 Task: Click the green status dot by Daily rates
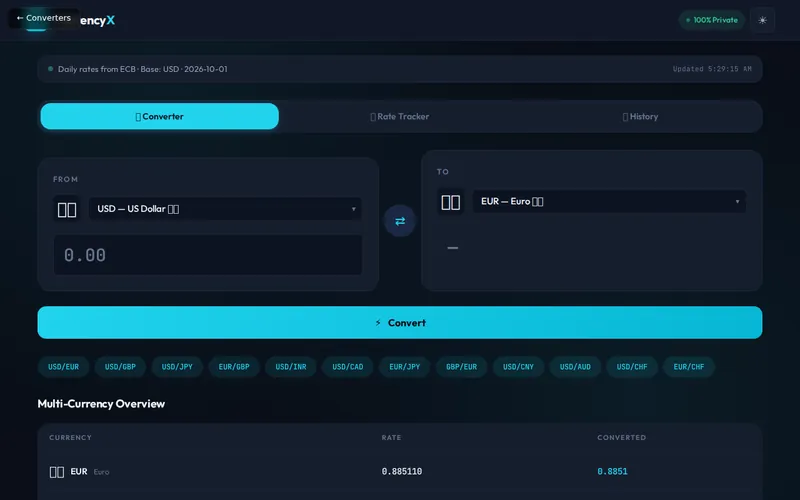(51, 69)
